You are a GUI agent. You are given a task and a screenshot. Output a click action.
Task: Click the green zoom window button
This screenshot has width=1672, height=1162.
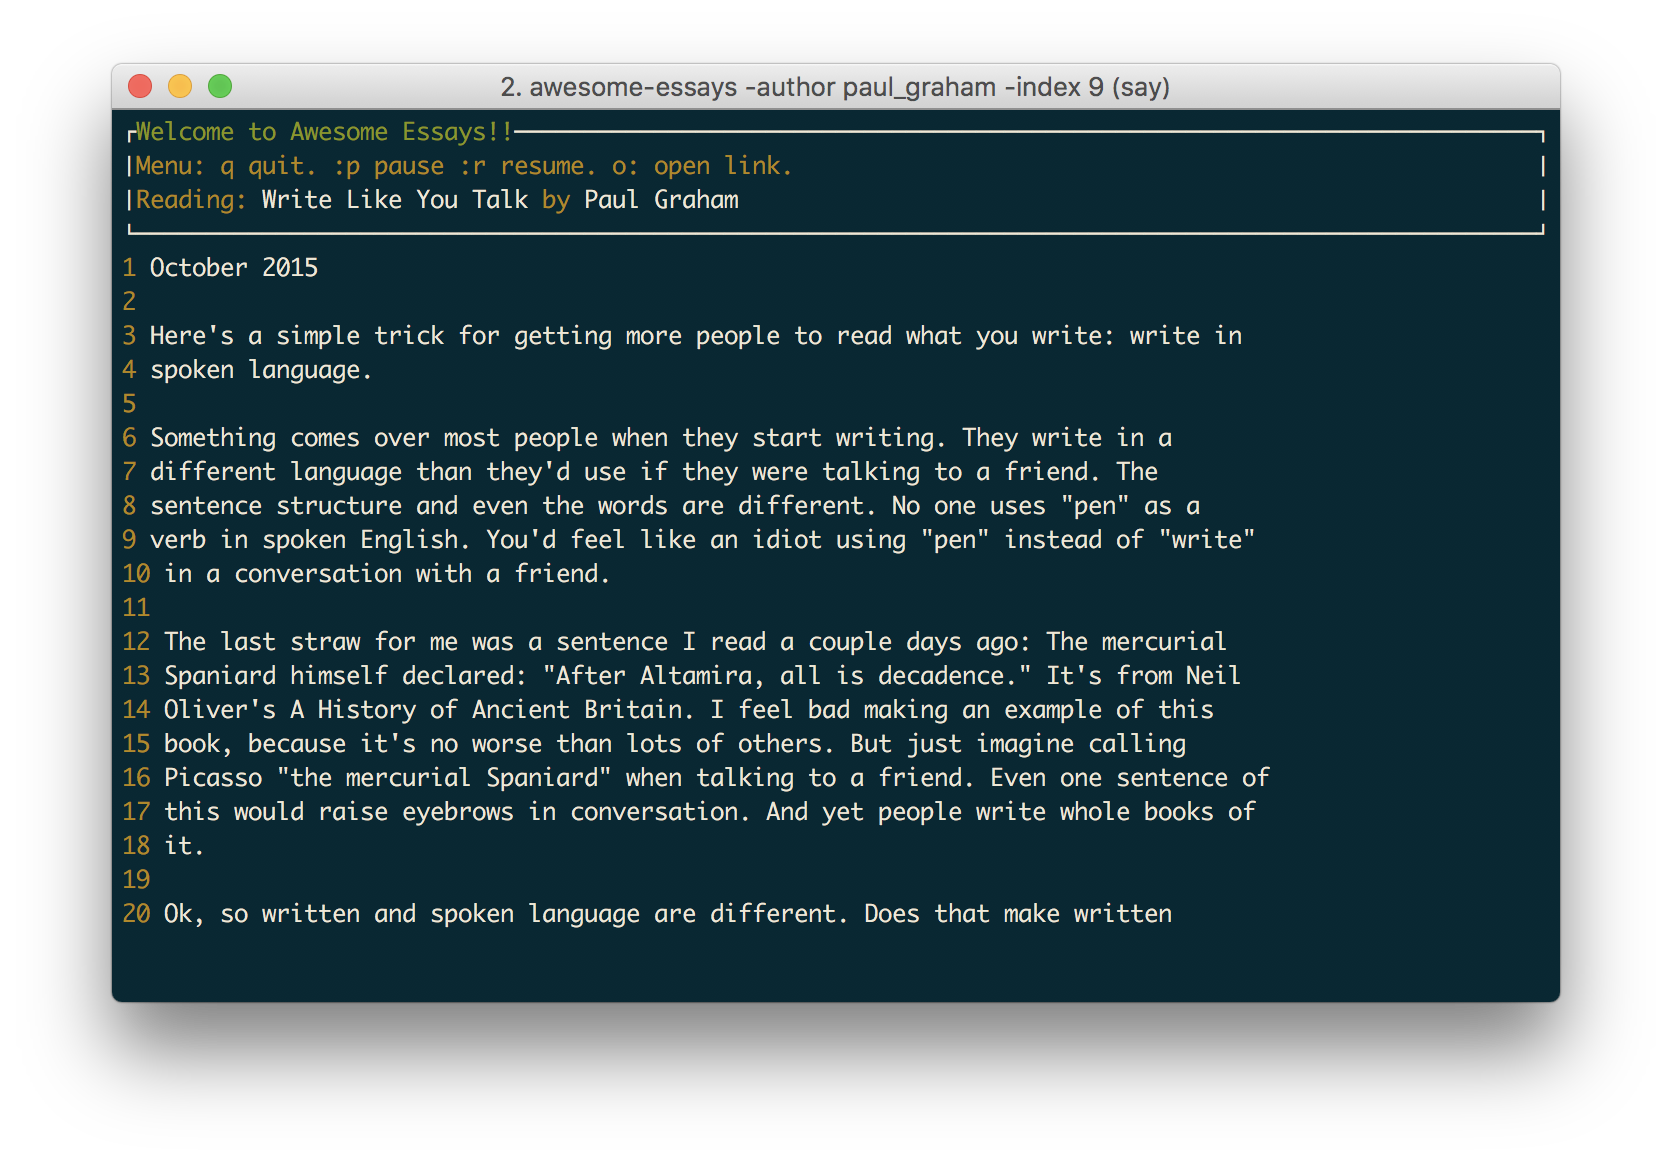[220, 87]
